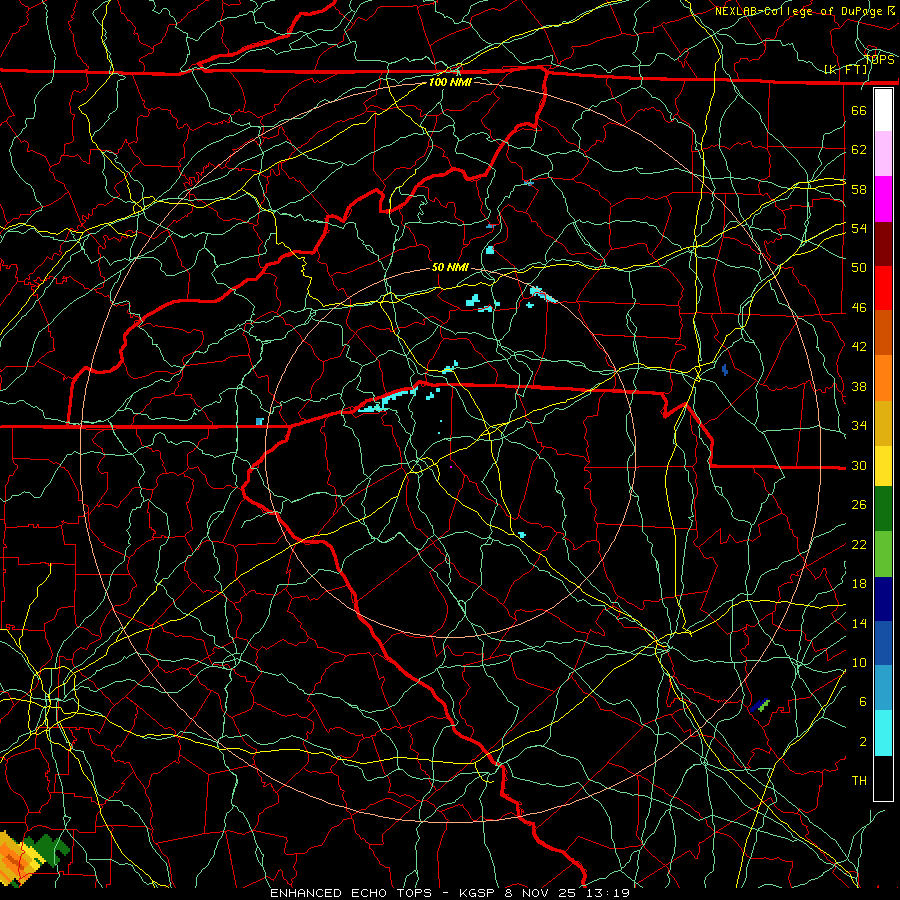Pick the light green legend swatch

click(883, 554)
